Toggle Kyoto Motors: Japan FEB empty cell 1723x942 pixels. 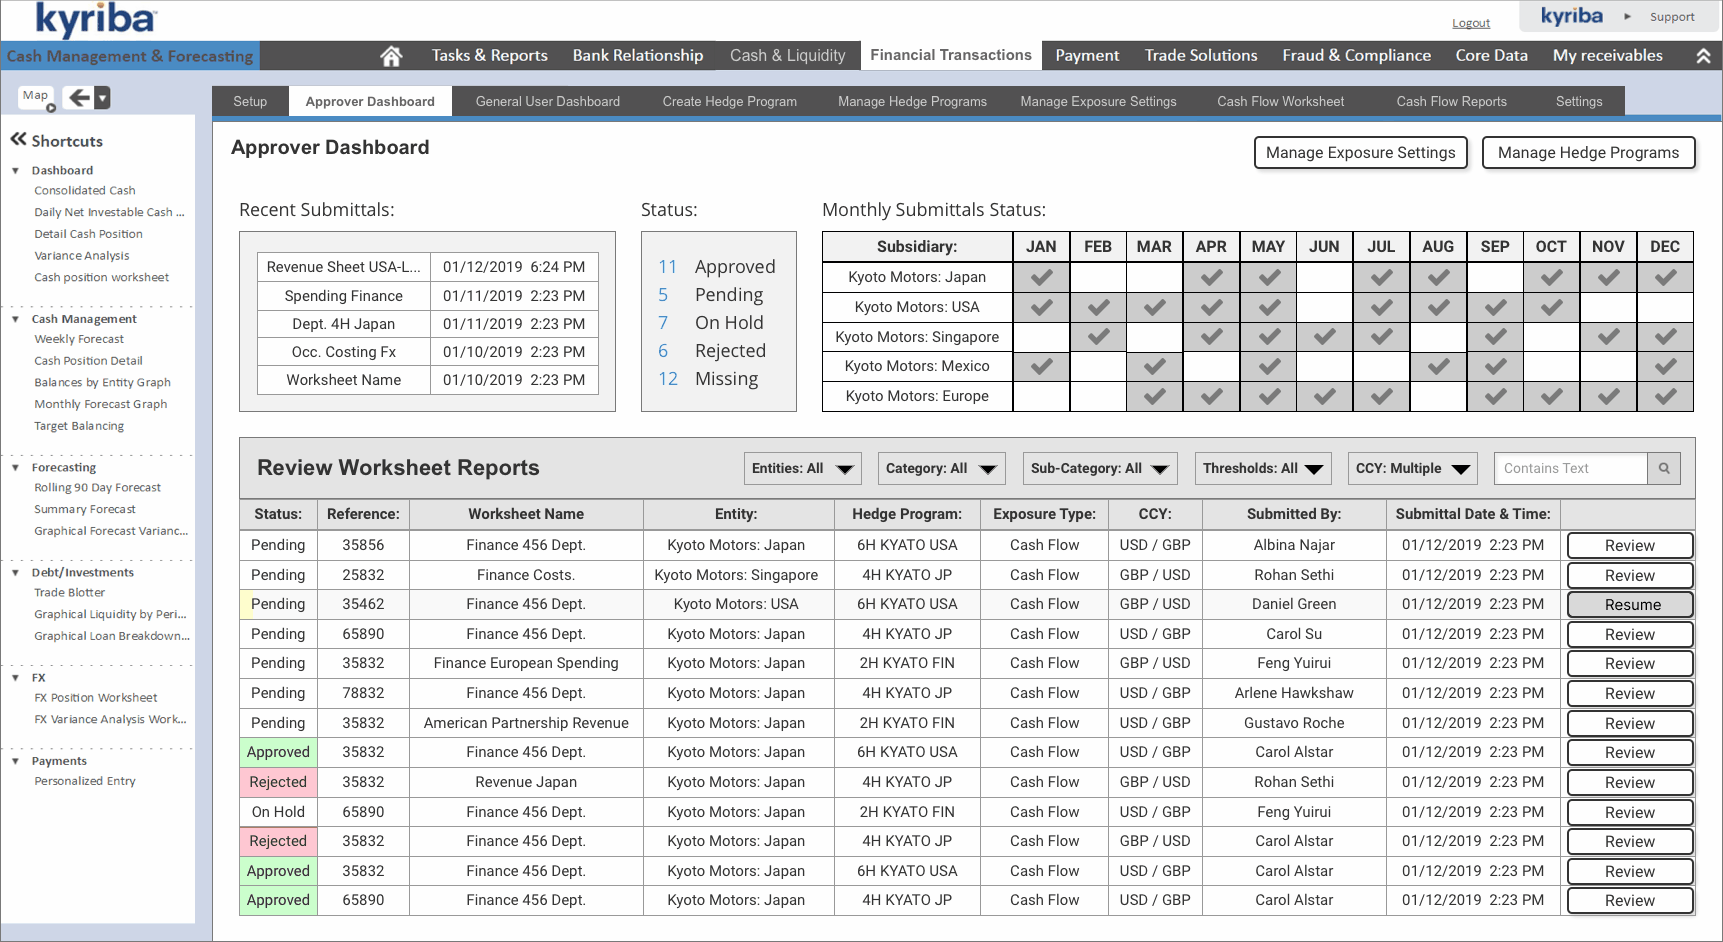click(1098, 277)
